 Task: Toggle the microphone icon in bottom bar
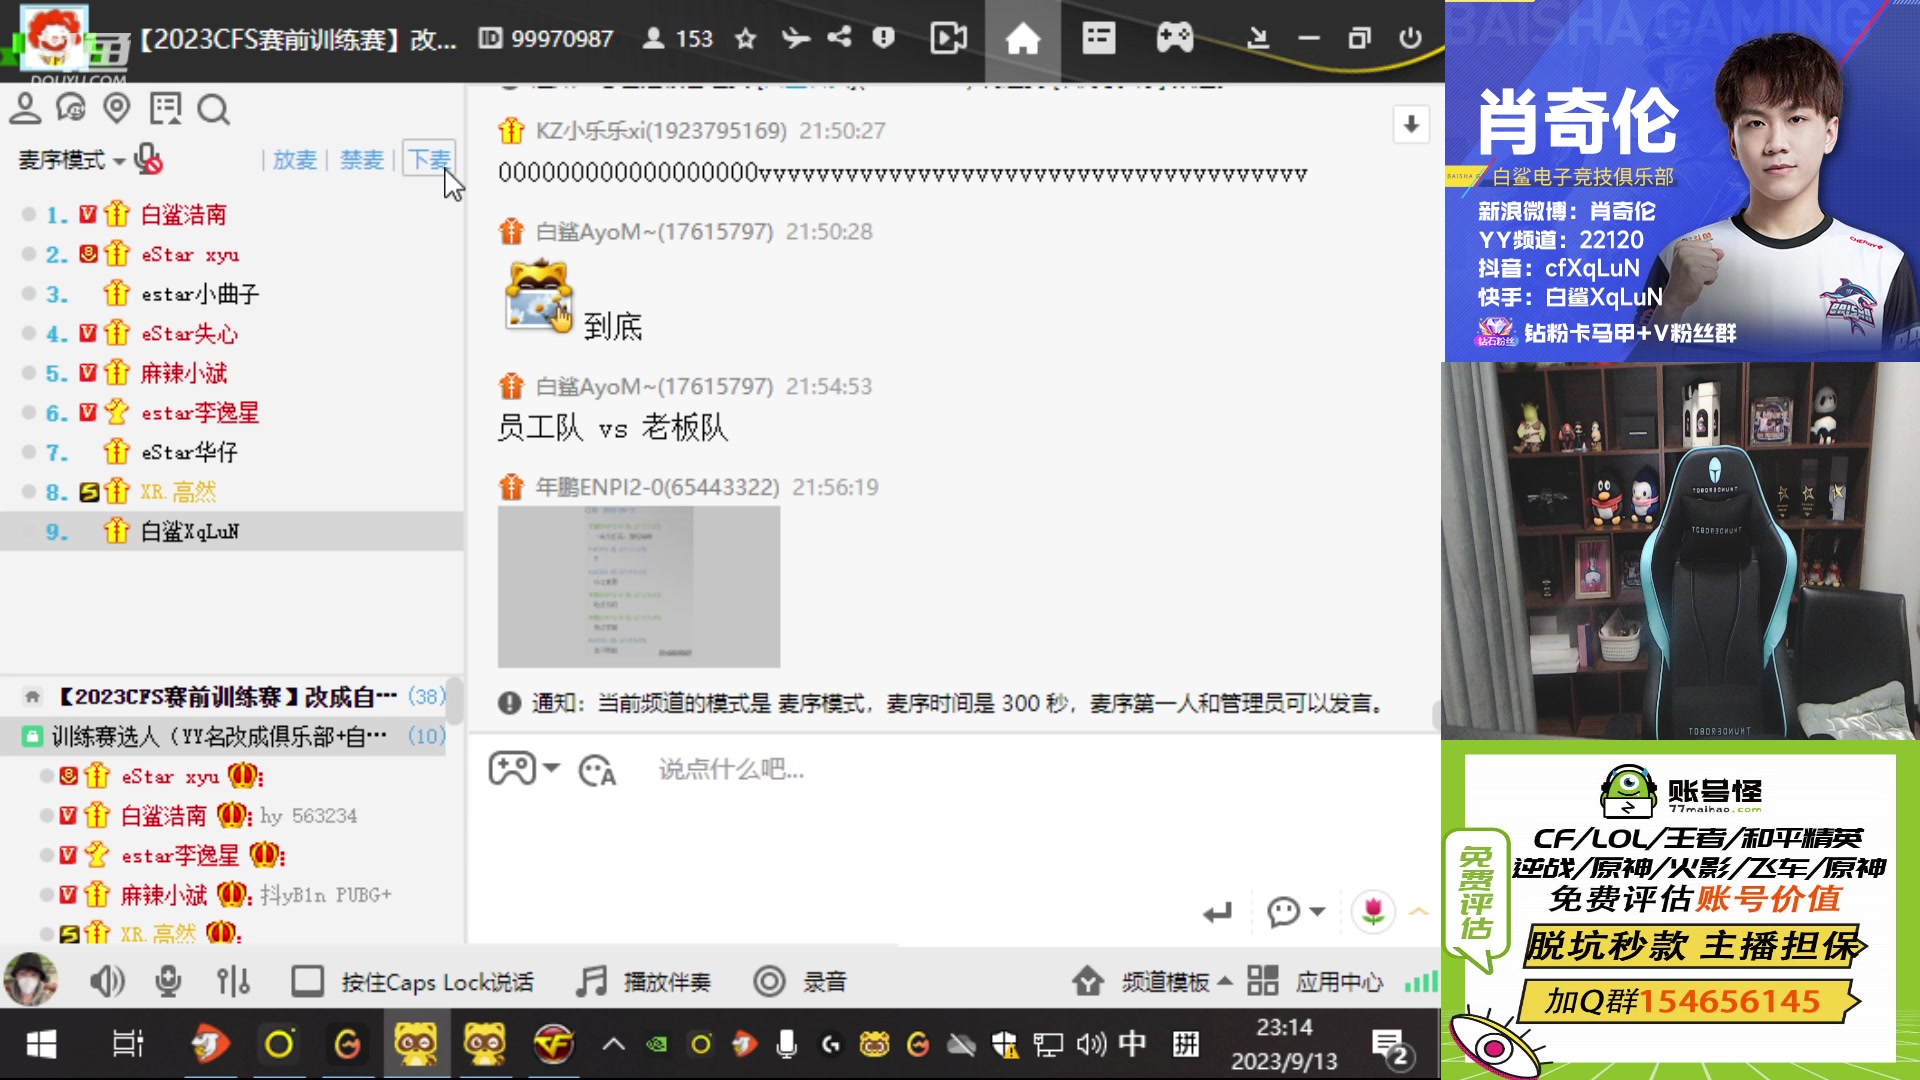pos(168,982)
